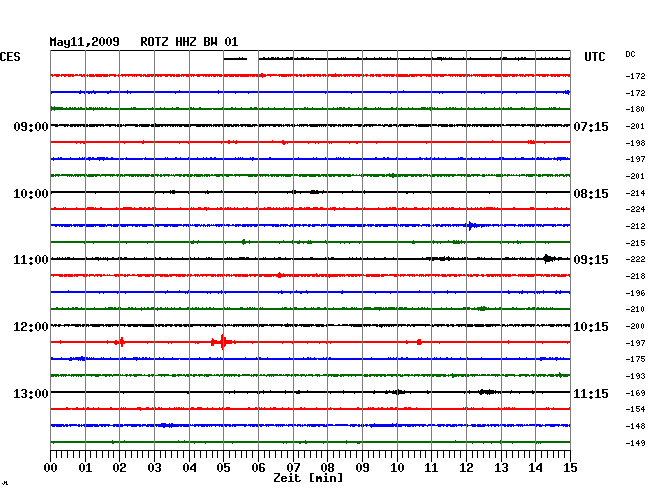Select minute tick label 11

tap(431, 468)
